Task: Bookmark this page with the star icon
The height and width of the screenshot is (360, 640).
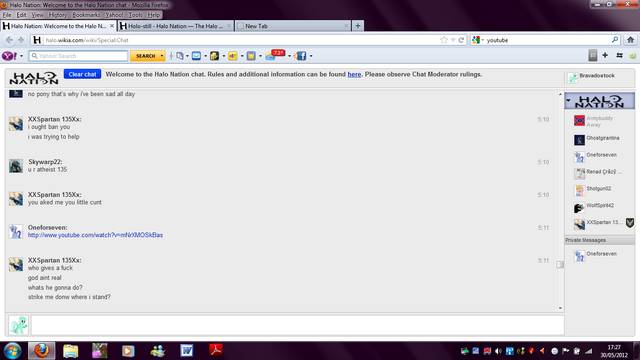Action: (444, 40)
